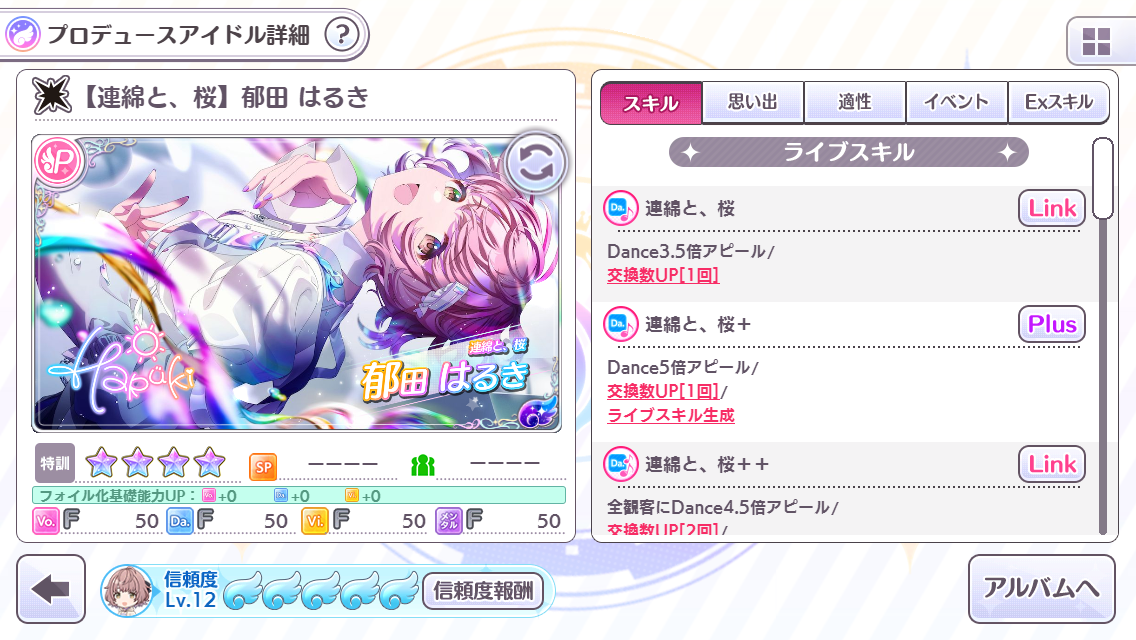Click the Dance icon beside 連綿と、桜+
1136x640 pixels.
(621, 324)
